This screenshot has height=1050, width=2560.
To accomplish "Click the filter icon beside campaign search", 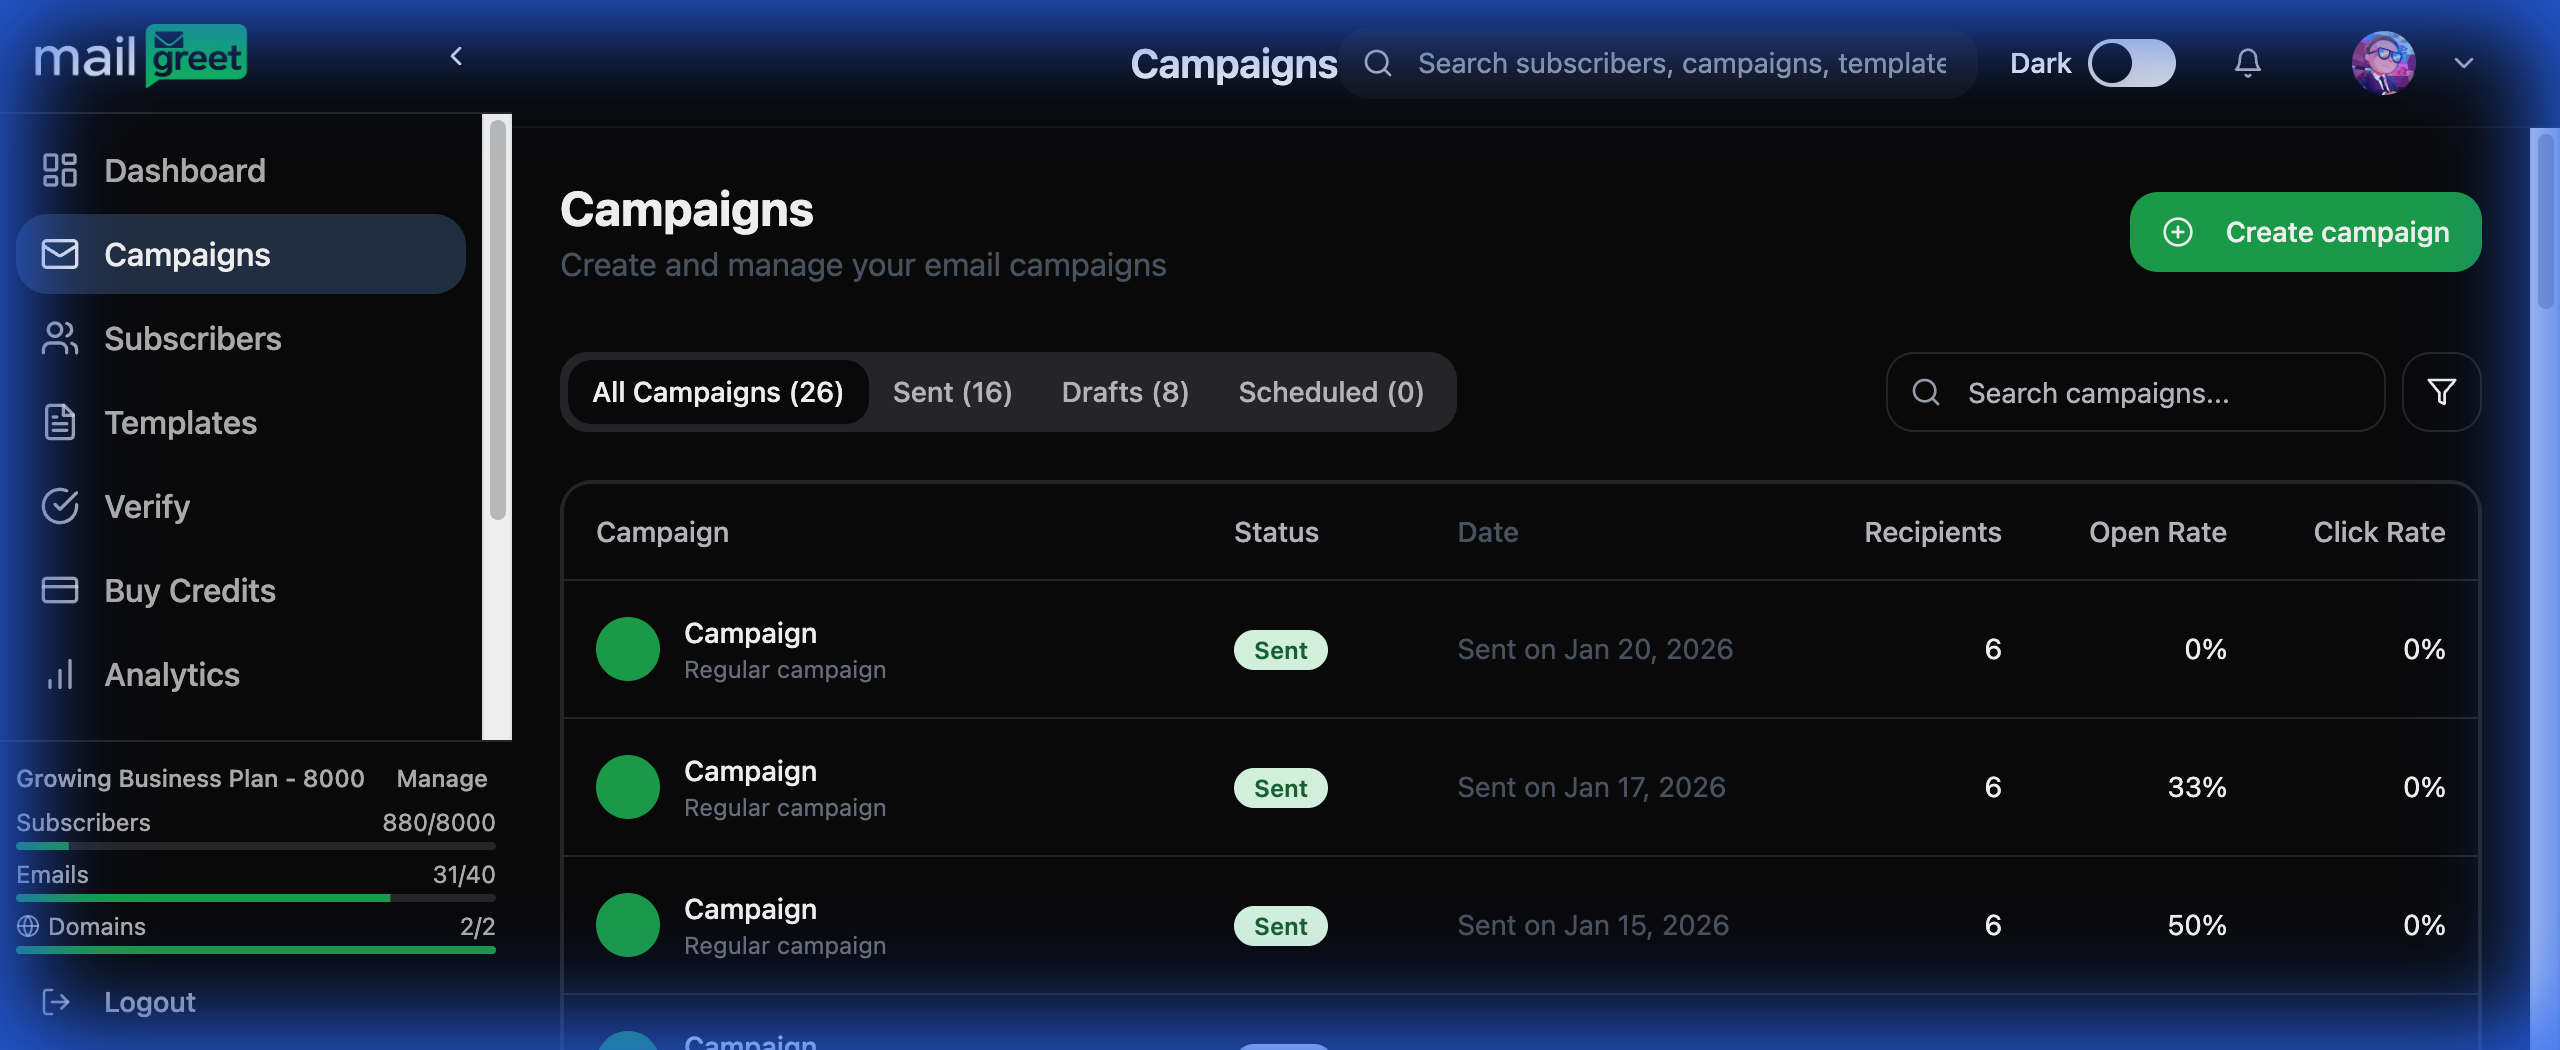I will click(x=2441, y=392).
